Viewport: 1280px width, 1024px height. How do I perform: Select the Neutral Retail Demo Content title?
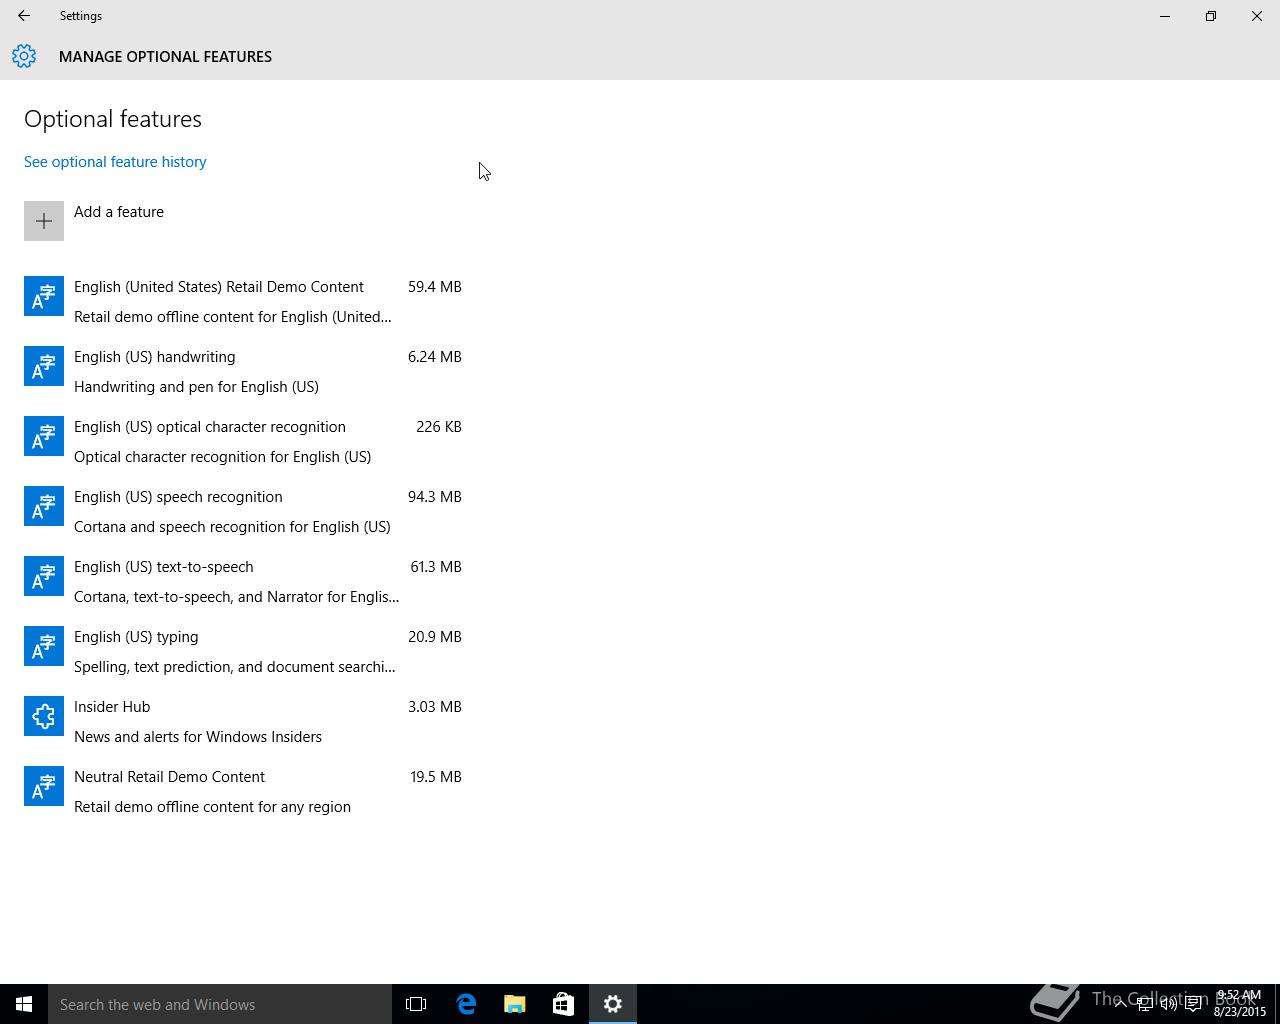(x=170, y=777)
